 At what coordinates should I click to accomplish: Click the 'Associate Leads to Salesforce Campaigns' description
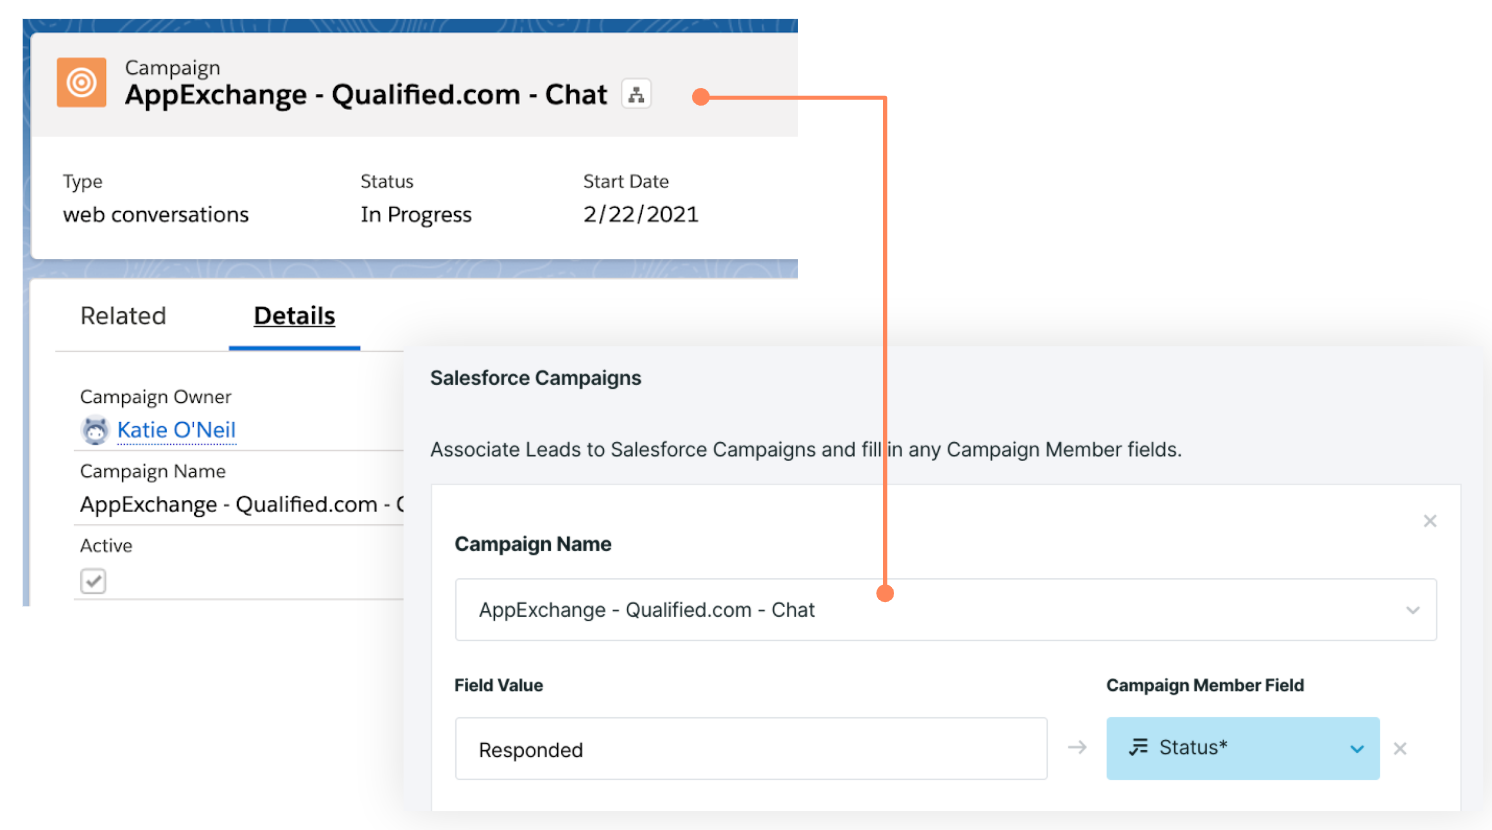pyautogui.click(x=806, y=450)
